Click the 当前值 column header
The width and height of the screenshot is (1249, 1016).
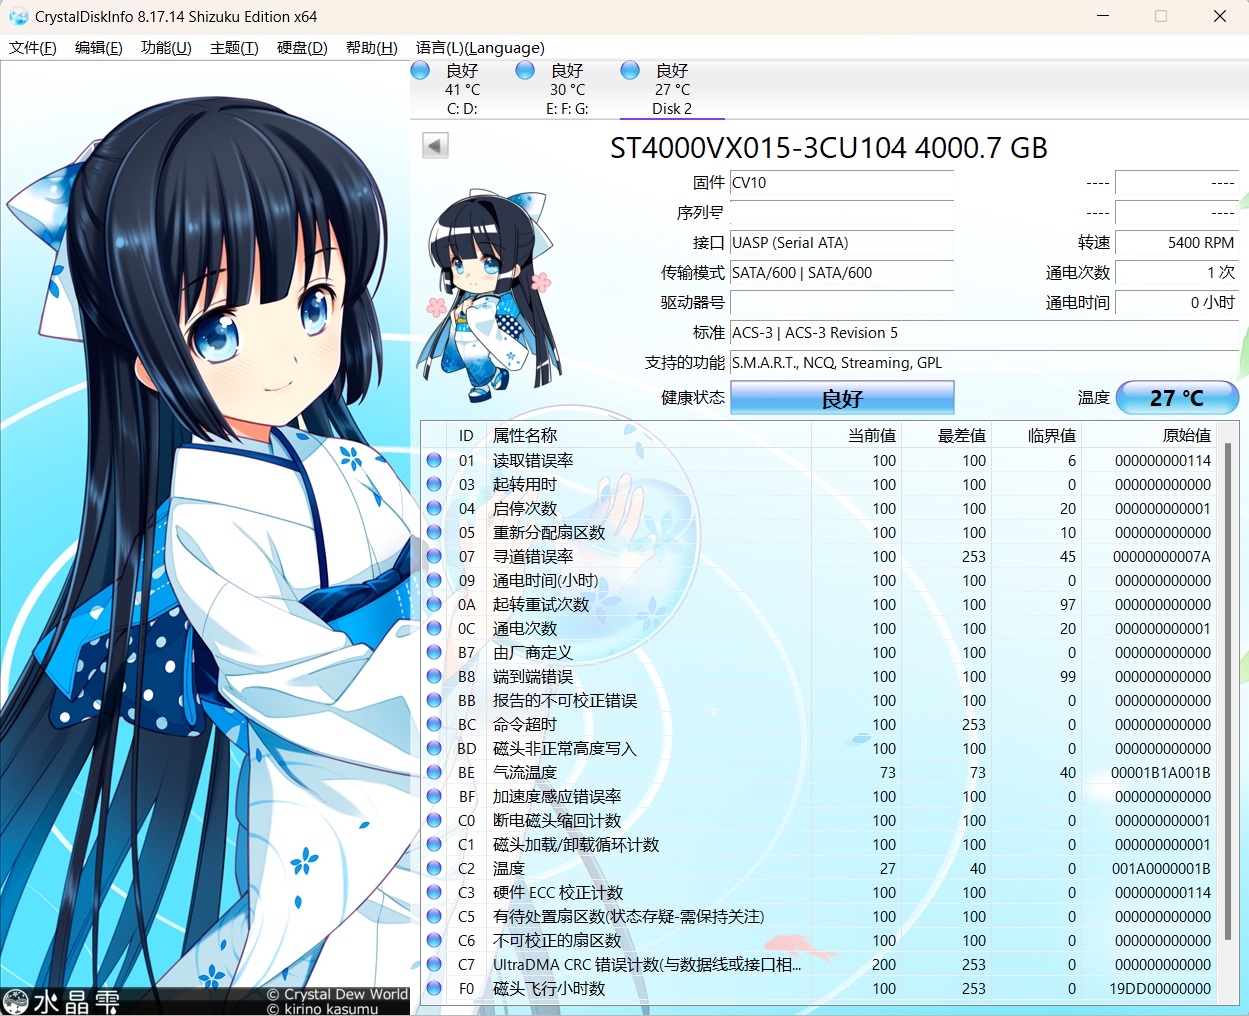[856, 435]
